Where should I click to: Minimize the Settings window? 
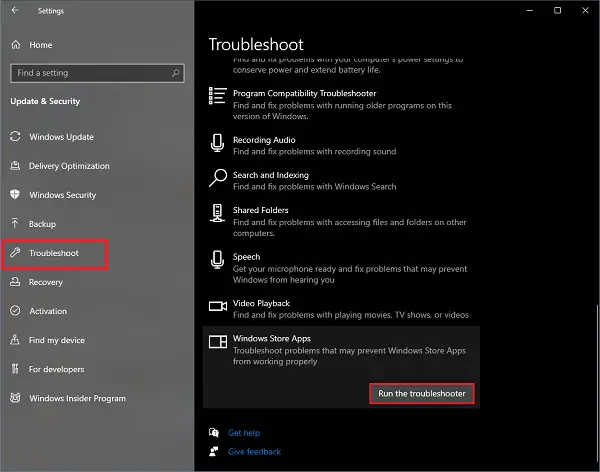click(530, 11)
